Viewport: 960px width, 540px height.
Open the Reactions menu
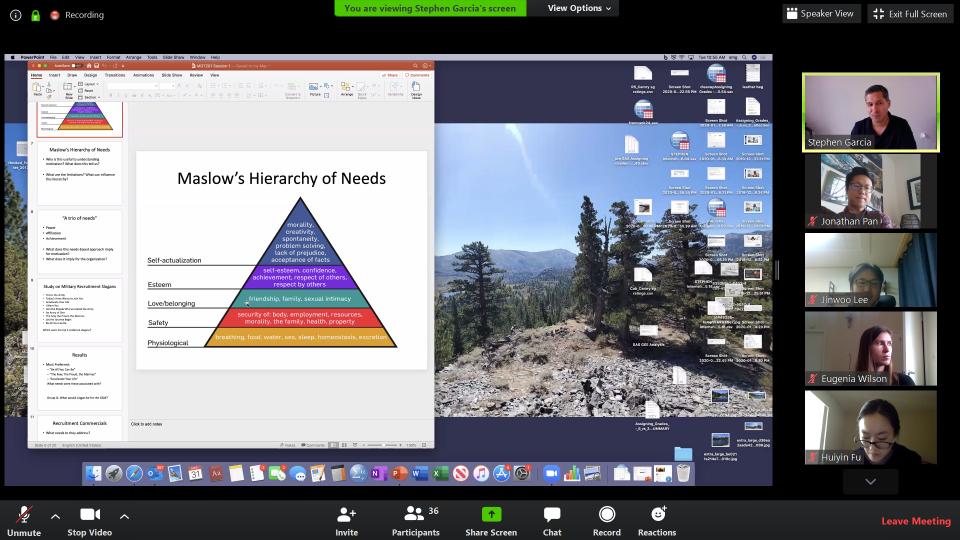[657, 515]
